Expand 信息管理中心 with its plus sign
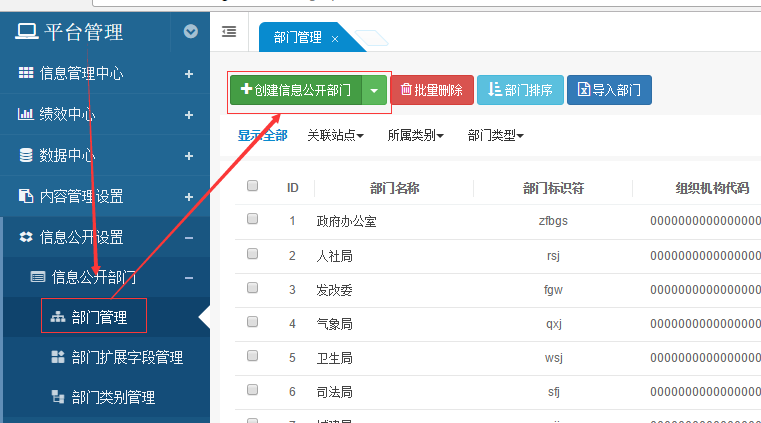 (189, 73)
